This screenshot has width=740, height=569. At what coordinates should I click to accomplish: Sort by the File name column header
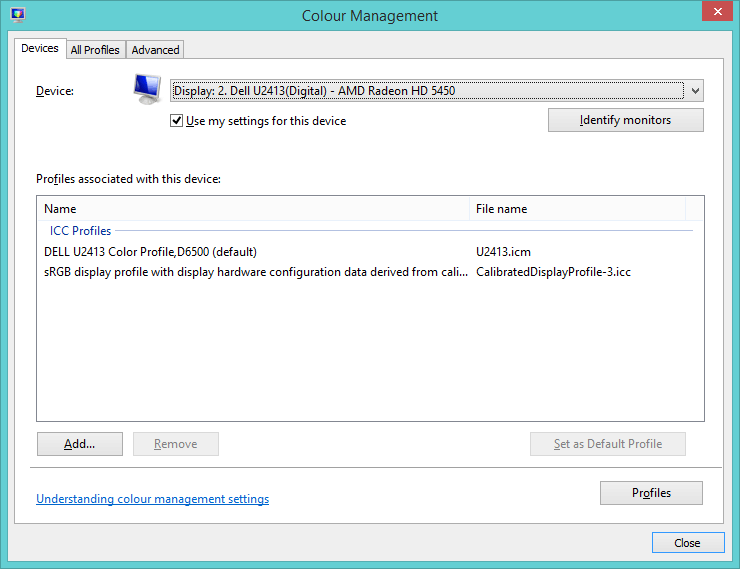pyautogui.click(x=577, y=209)
